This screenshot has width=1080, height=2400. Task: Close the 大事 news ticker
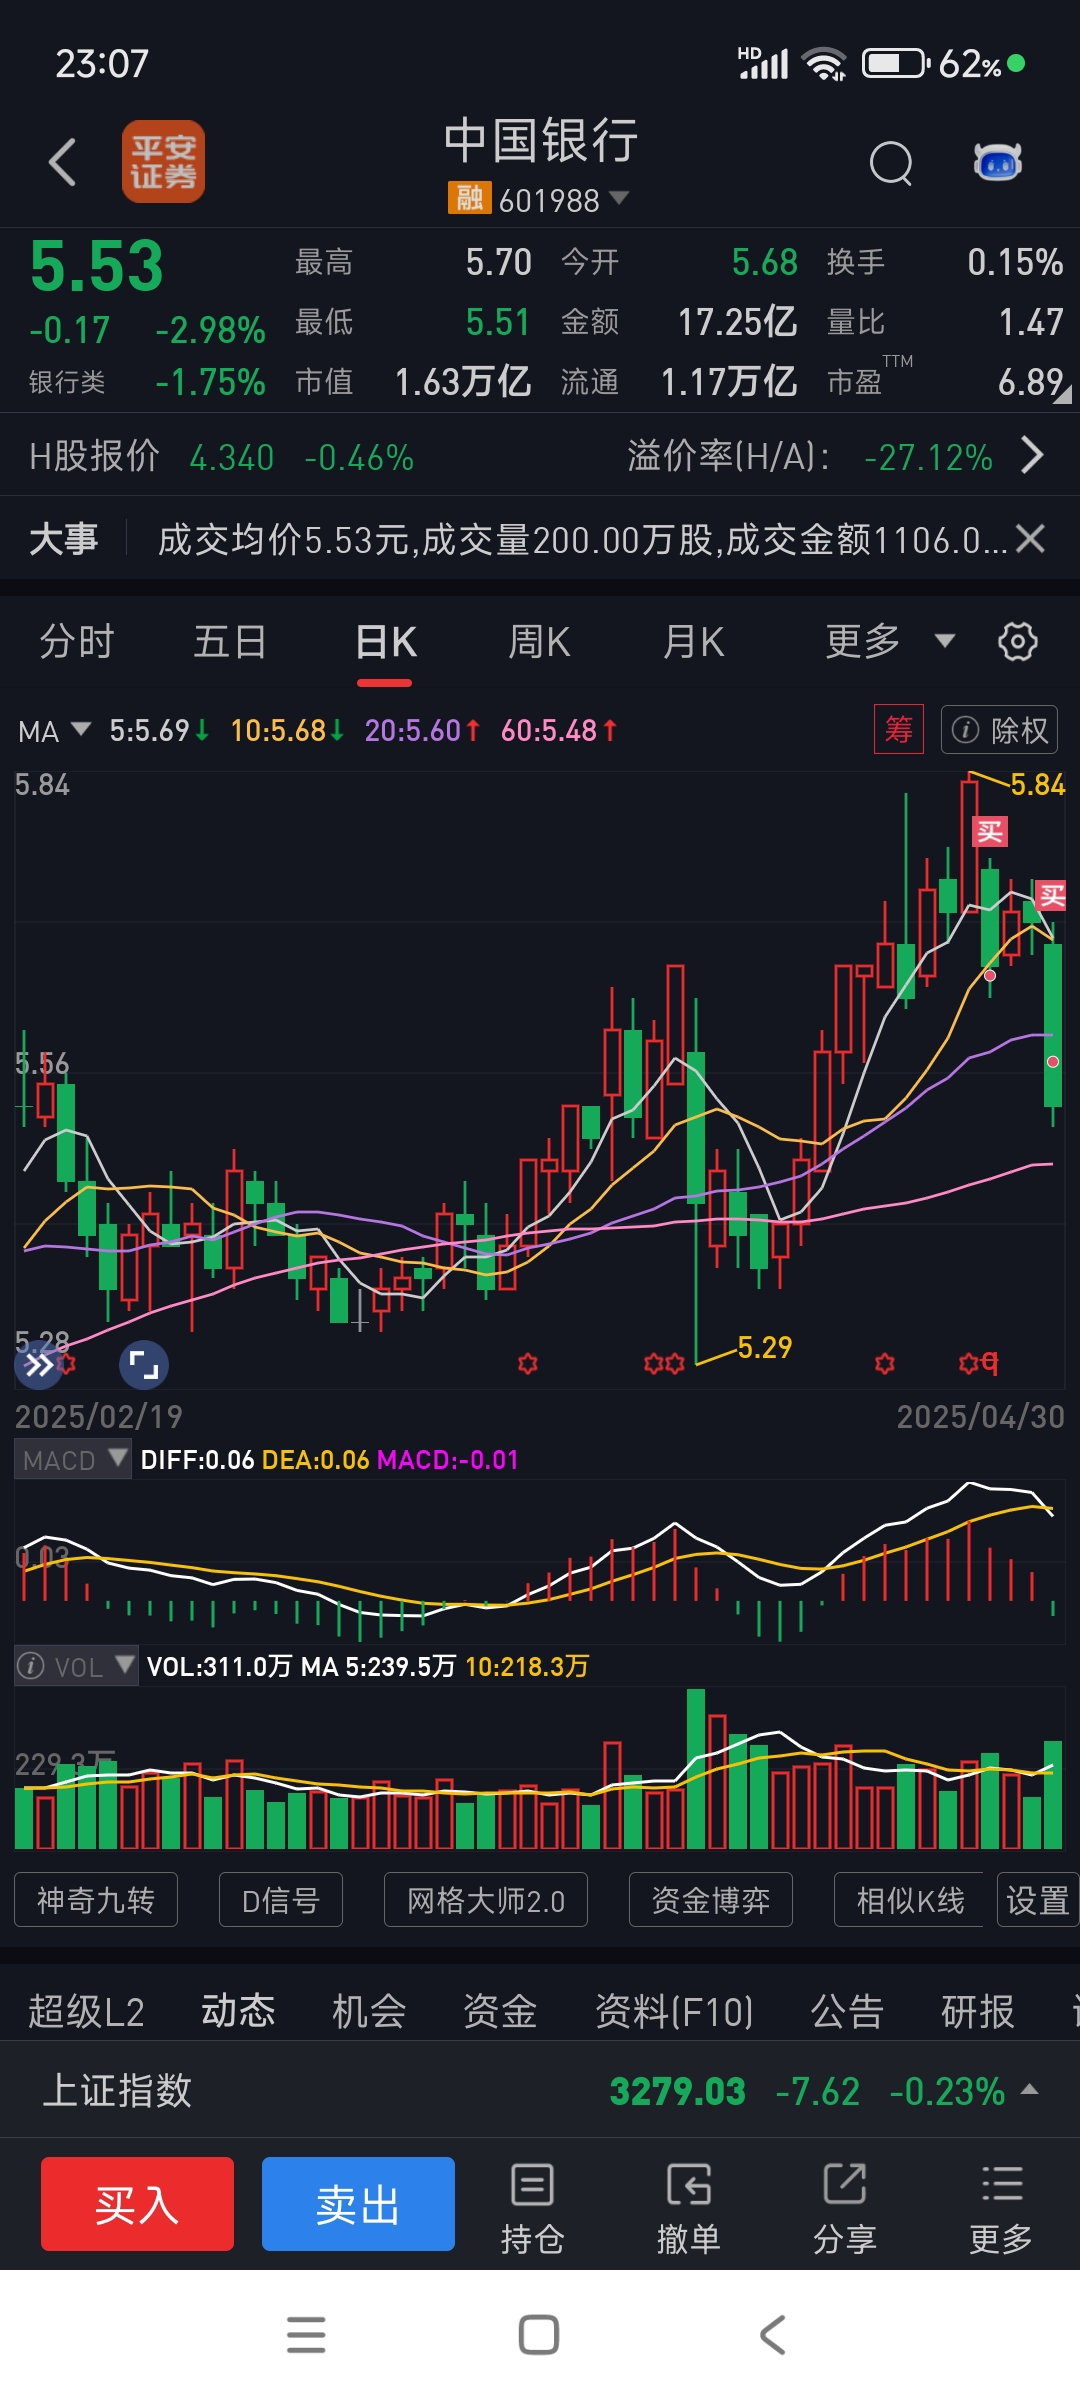[x=1030, y=539]
